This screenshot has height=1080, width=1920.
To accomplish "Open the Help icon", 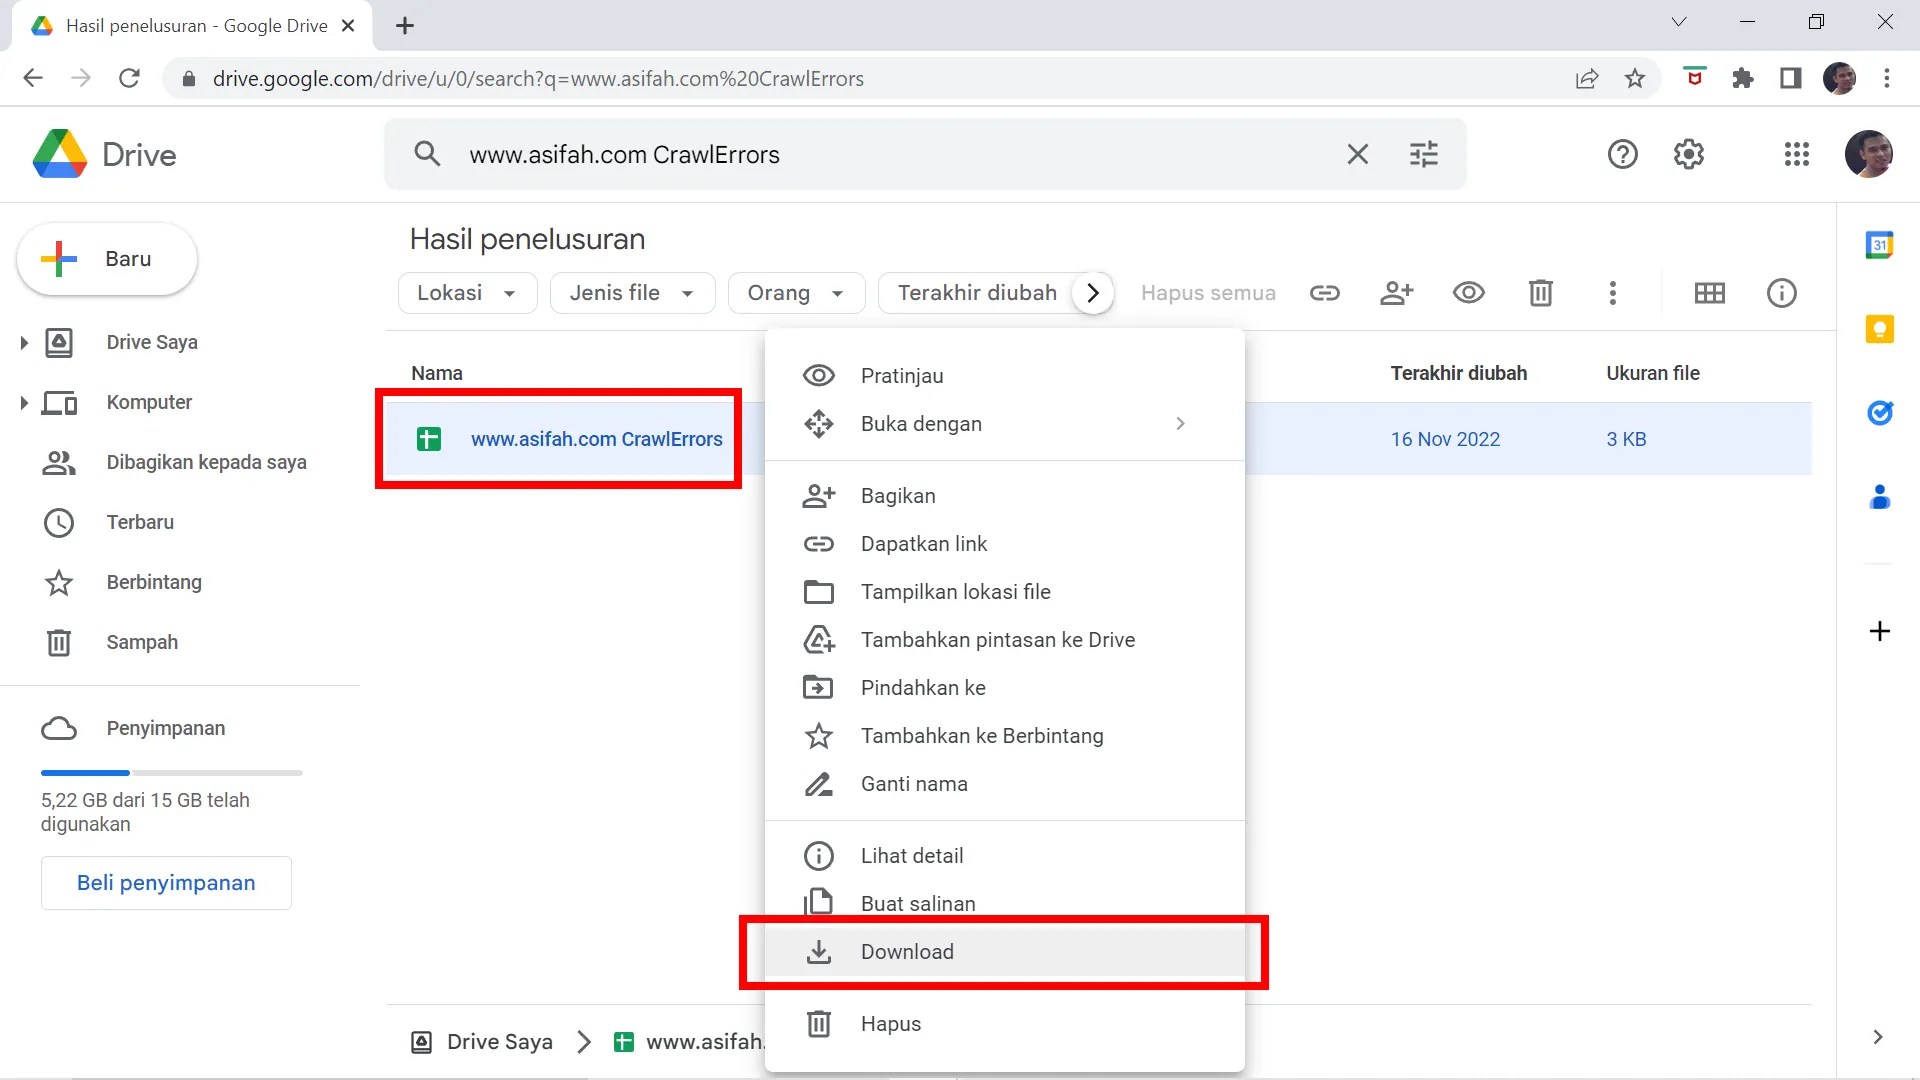I will [1623, 154].
